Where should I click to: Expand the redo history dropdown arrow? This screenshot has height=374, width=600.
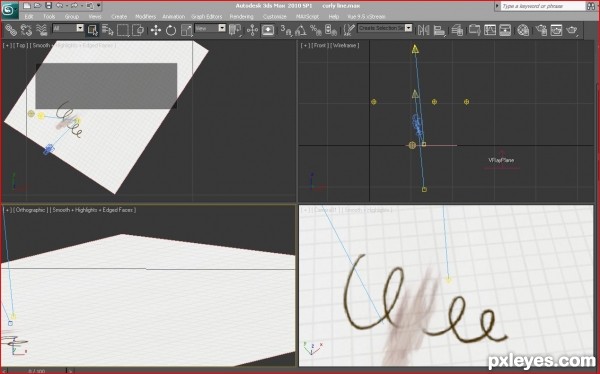[x=81, y=6]
